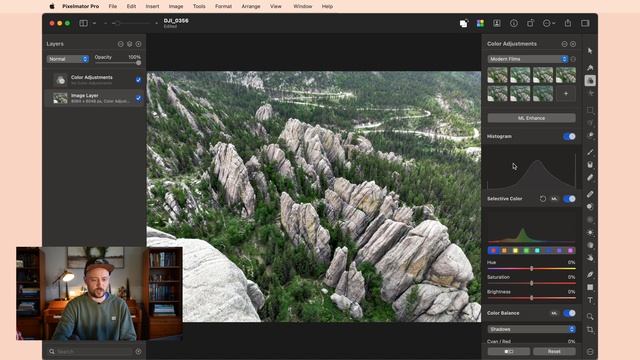Toggle Image Layer visibility checkbox
Image resolution: width=640 pixels, height=360 pixels.
click(x=138, y=98)
